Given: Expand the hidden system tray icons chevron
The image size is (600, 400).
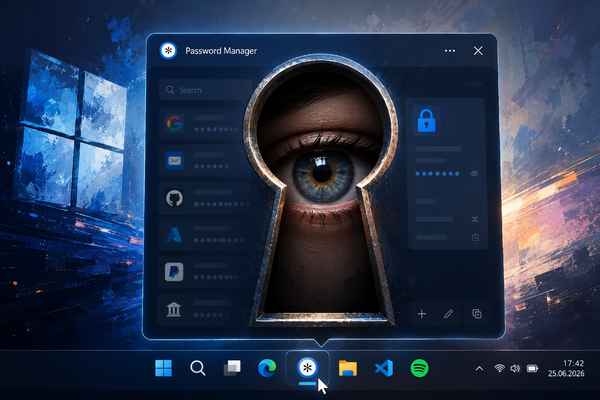Looking at the screenshot, I should pos(479,369).
